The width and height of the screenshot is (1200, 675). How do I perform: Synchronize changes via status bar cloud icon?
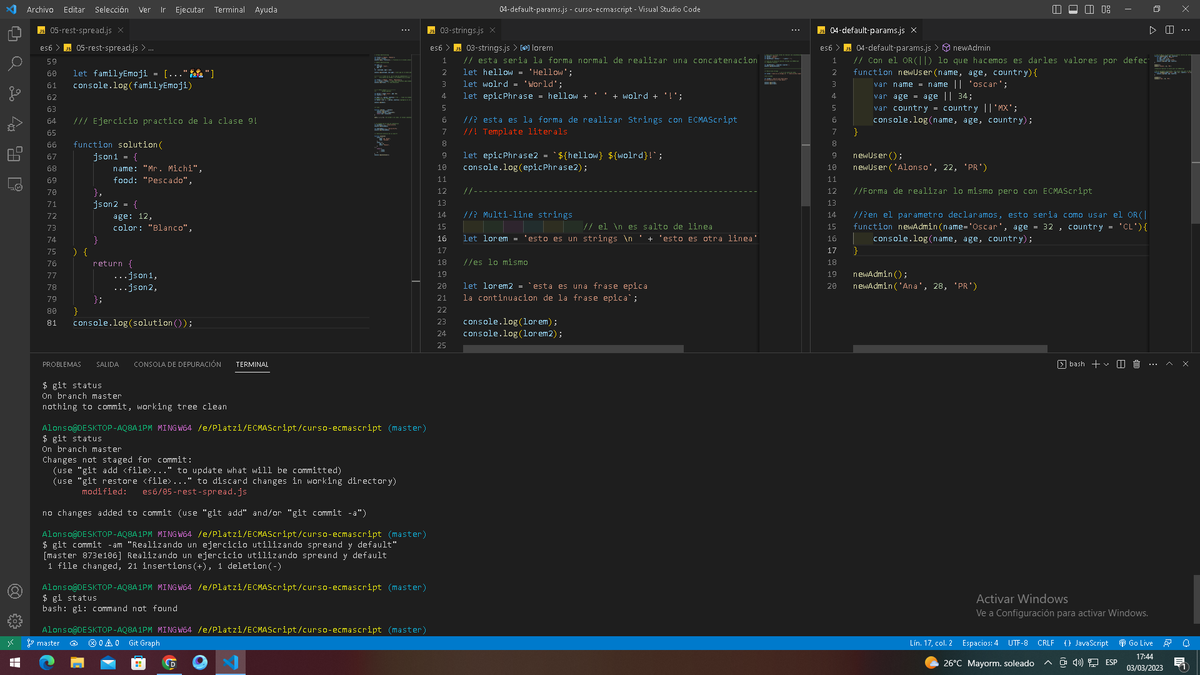pyautogui.click(x=75, y=643)
